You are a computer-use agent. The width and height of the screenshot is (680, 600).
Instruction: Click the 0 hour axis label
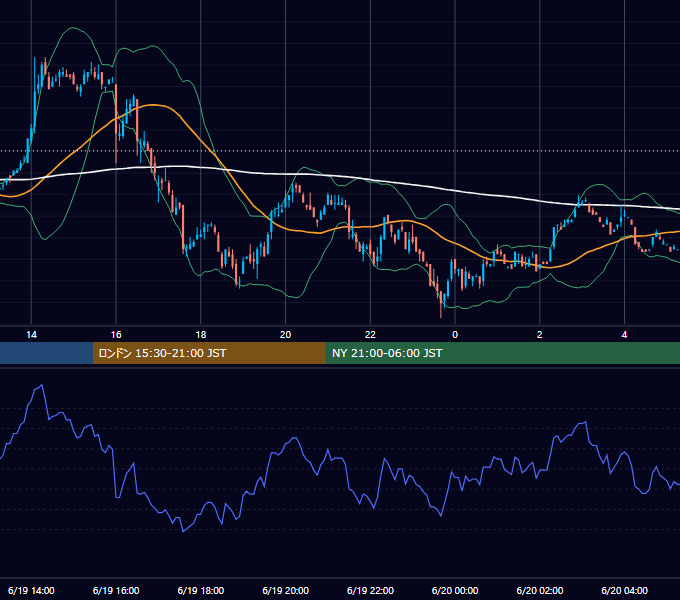(455, 335)
